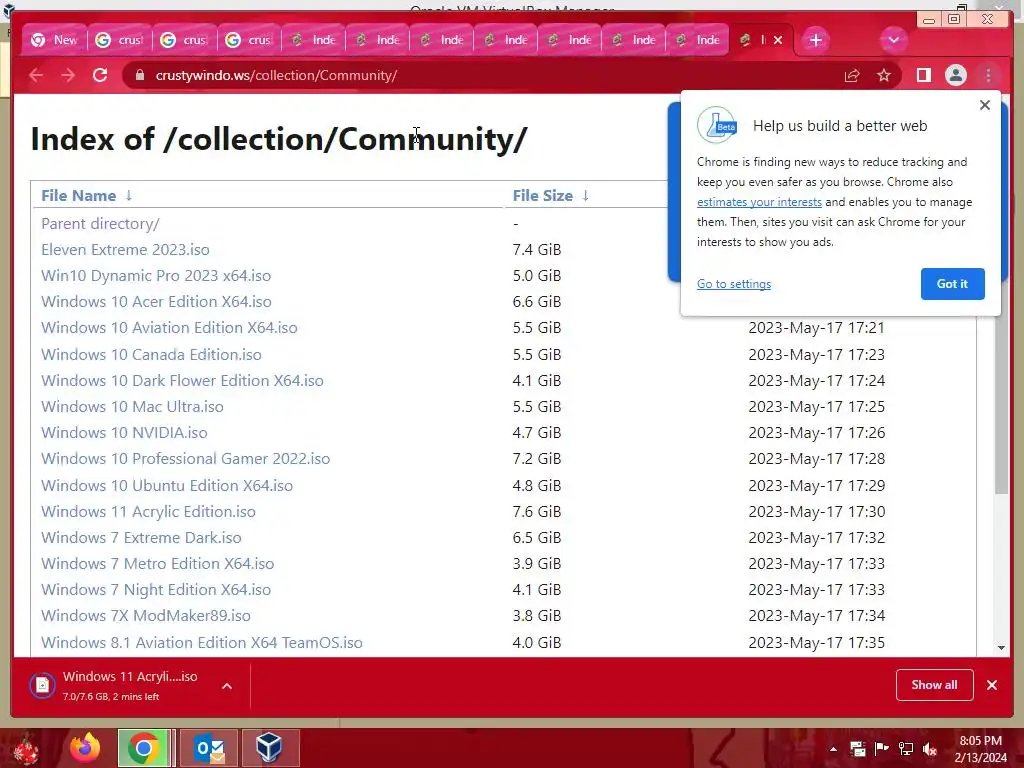Open Outlook from the taskbar

tap(210, 748)
